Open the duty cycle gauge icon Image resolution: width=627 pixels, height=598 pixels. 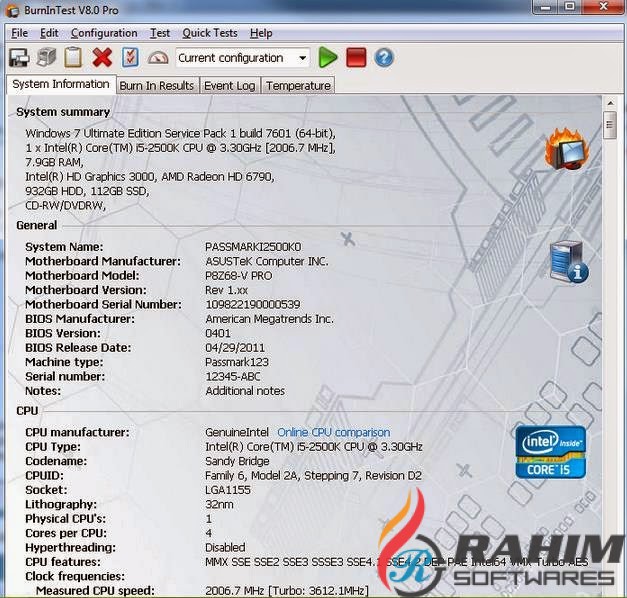click(158, 58)
